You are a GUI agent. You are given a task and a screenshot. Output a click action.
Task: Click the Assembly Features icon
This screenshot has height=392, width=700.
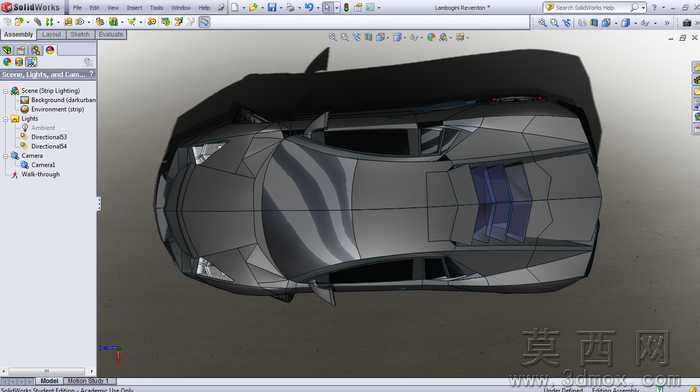[x=113, y=22]
